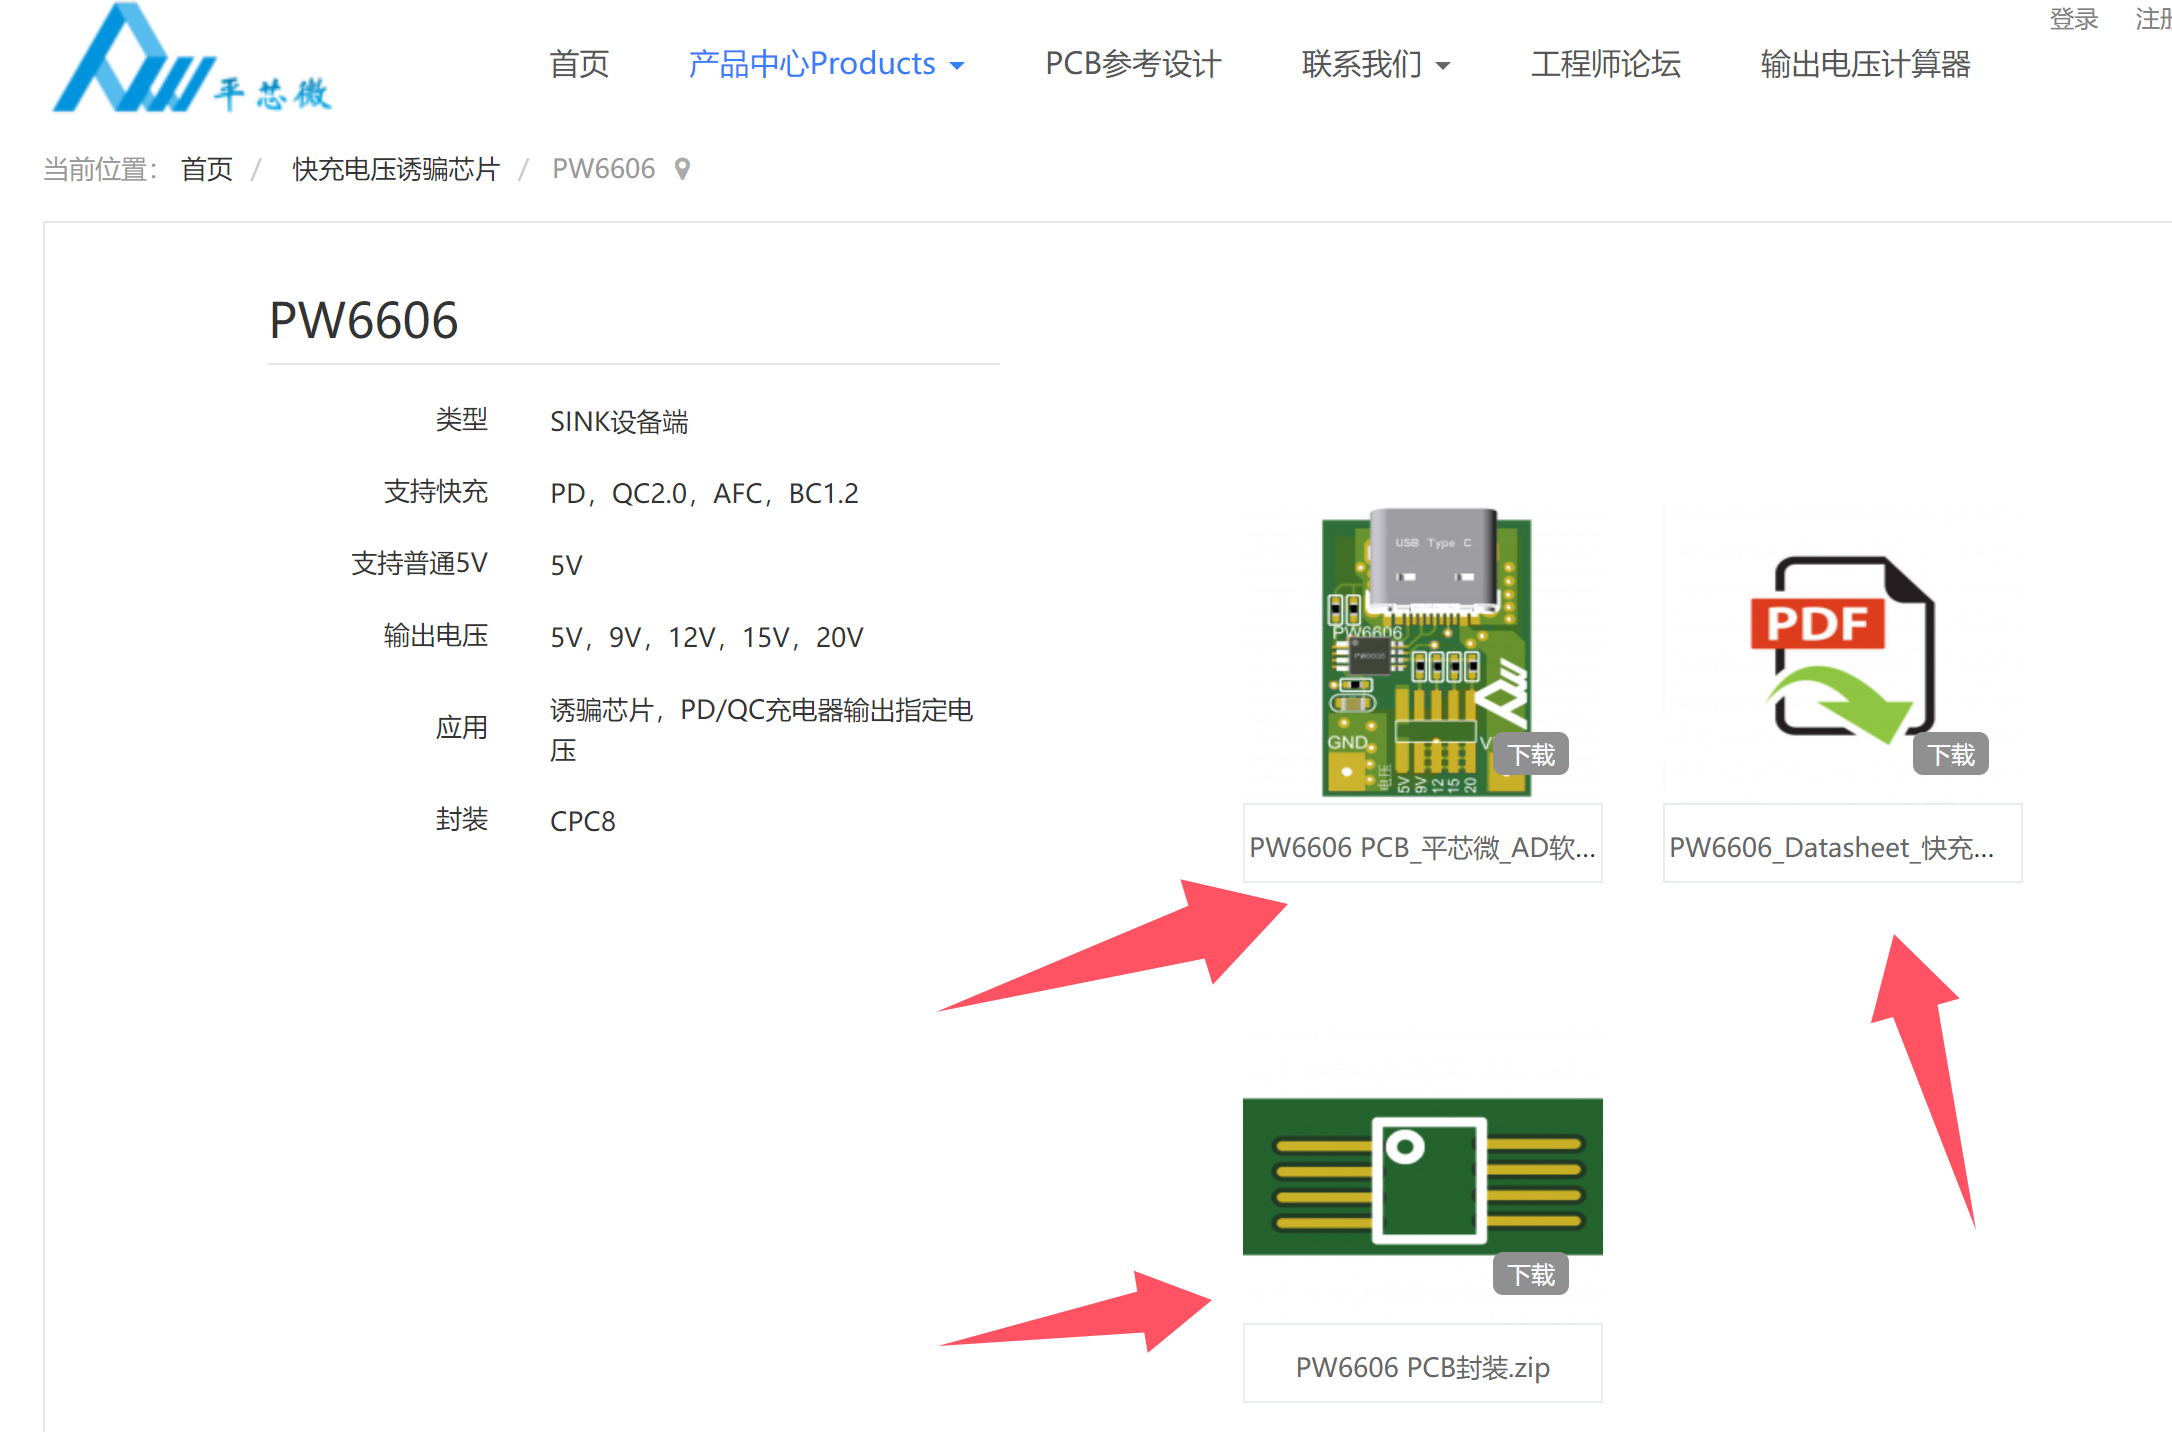Open PW6606 PCB封装.zip file link
This screenshot has height=1432, width=2172.
pyautogui.click(x=1422, y=1366)
